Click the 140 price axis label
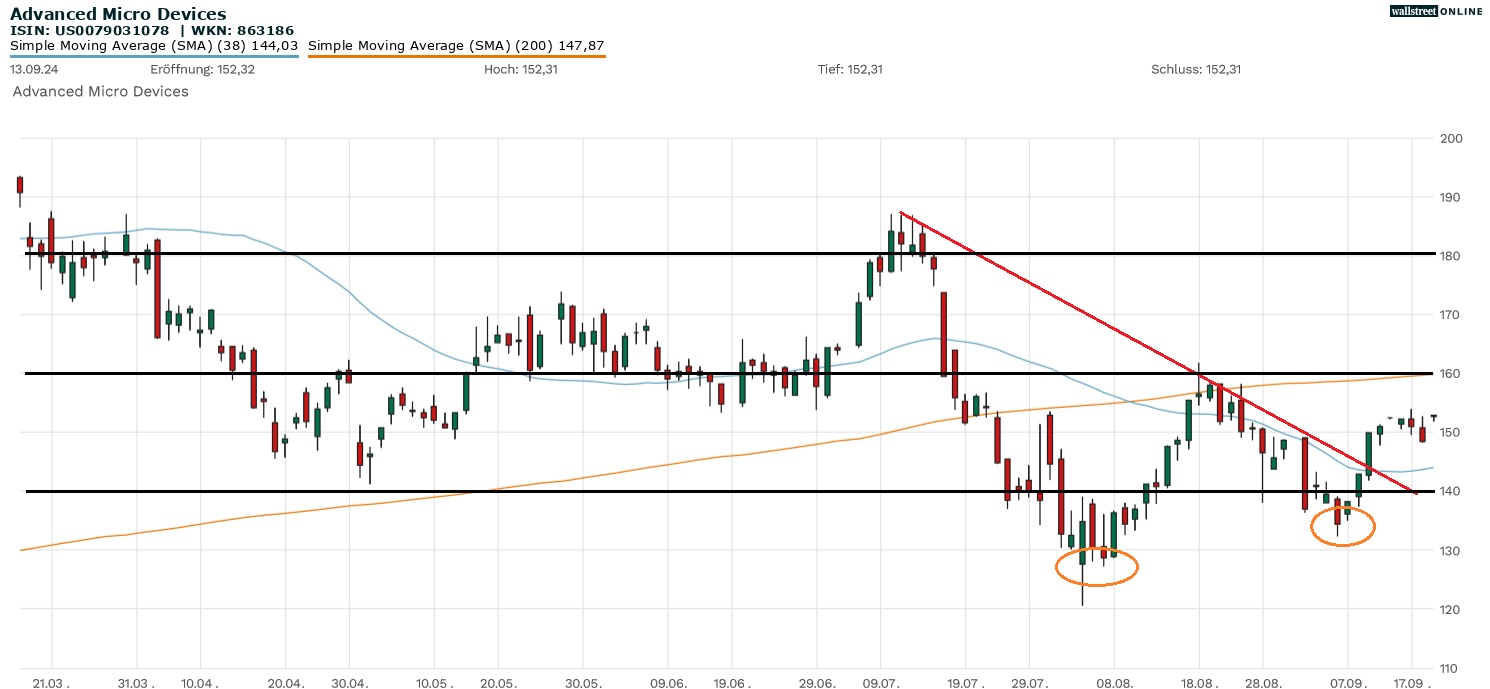This screenshot has height=689, width=1490. tap(1451, 492)
